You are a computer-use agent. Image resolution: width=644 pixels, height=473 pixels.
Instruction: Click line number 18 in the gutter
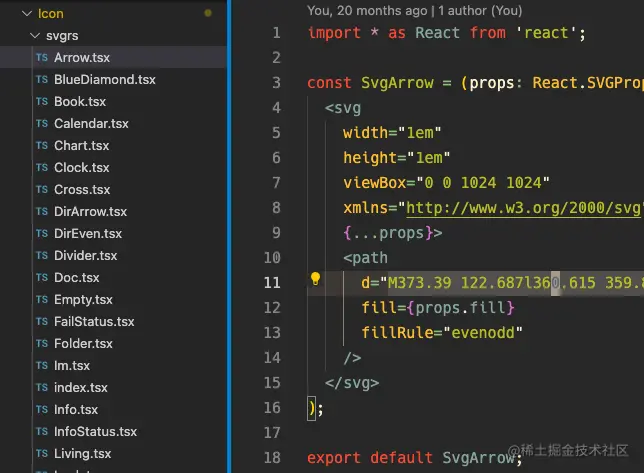(x=272, y=458)
